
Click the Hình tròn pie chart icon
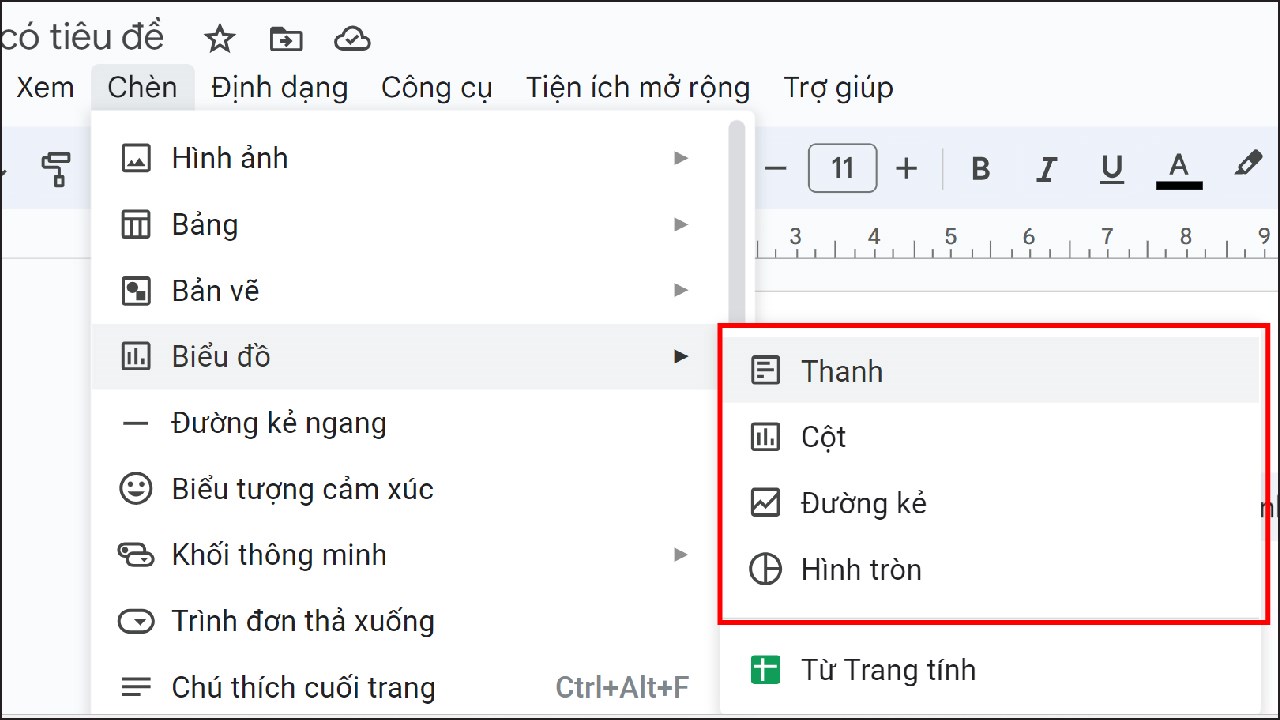(x=766, y=569)
